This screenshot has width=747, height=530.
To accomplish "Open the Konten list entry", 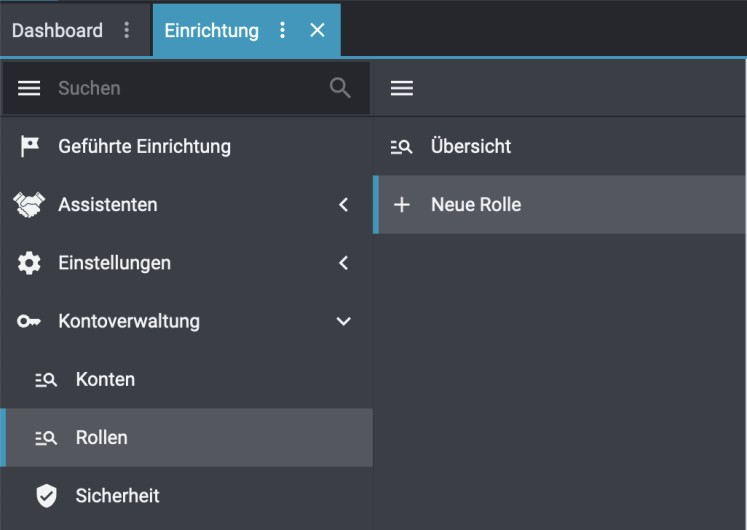I will click(x=105, y=379).
